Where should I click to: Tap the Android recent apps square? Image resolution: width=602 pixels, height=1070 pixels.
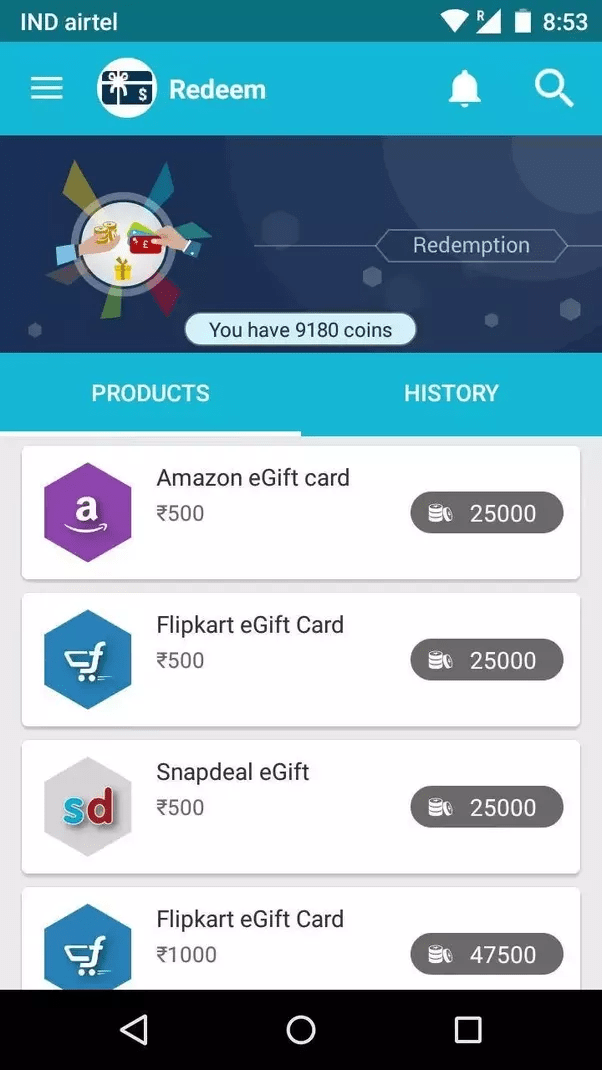(468, 1029)
